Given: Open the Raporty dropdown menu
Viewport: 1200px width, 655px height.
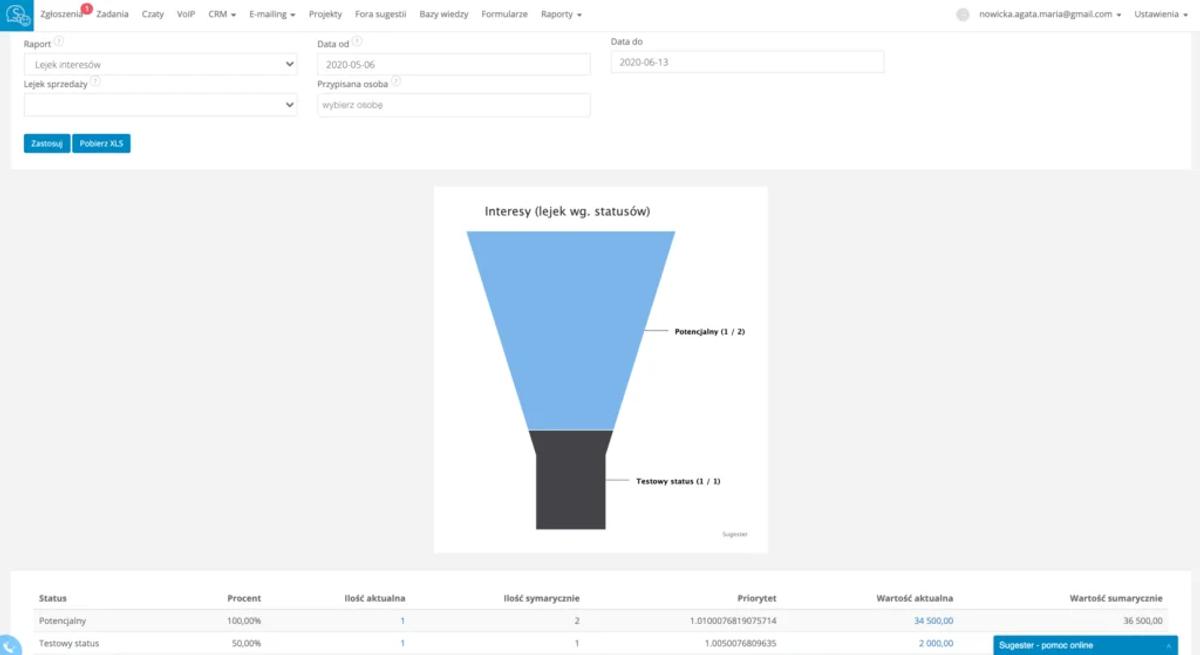Looking at the screenshot, I should click(x=561, y=15).
